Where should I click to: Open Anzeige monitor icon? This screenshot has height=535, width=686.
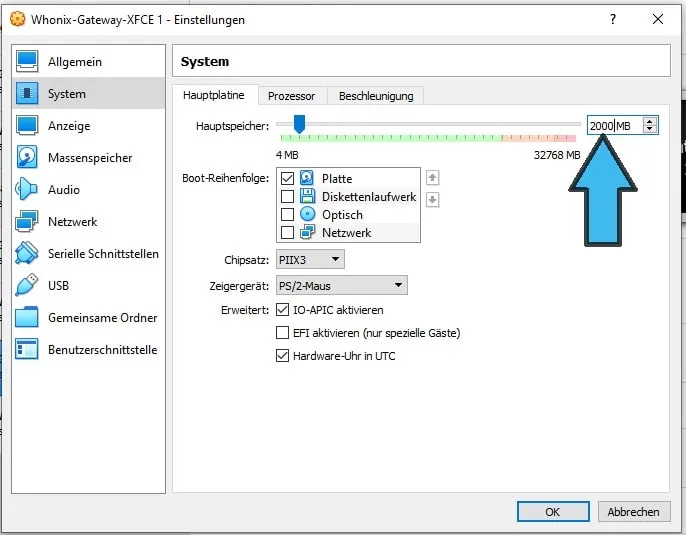27,125
